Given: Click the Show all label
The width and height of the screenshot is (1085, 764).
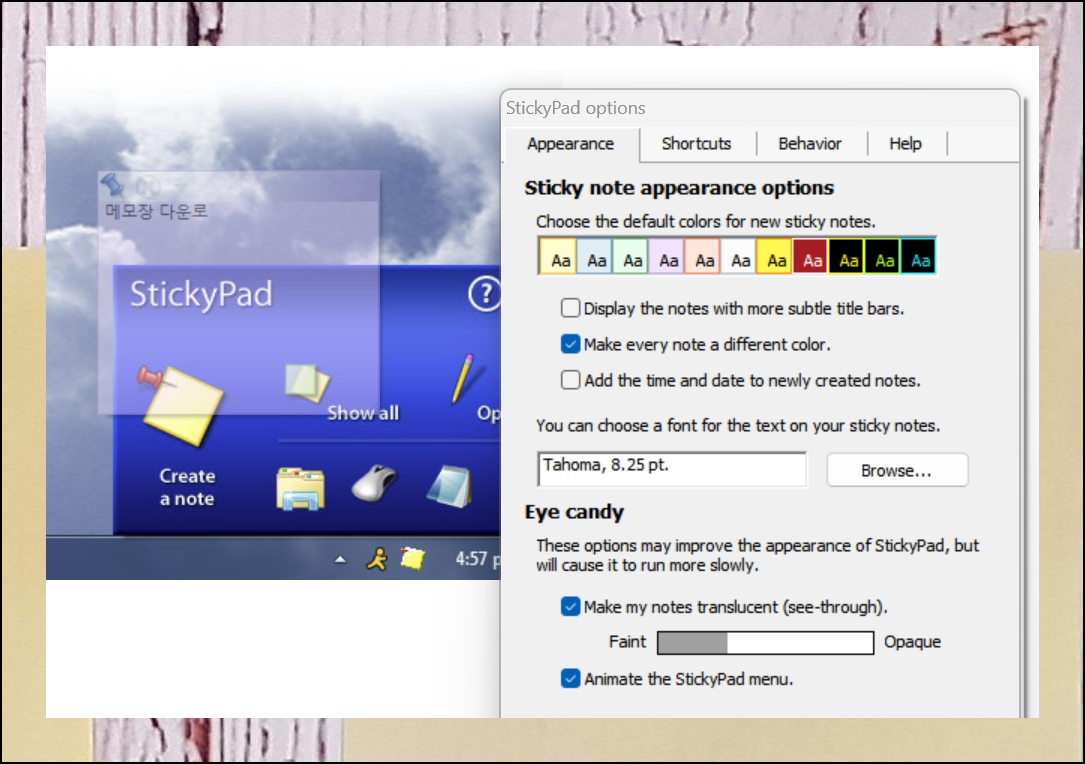Looking at the screenshot, I should [x=363, y=413].
